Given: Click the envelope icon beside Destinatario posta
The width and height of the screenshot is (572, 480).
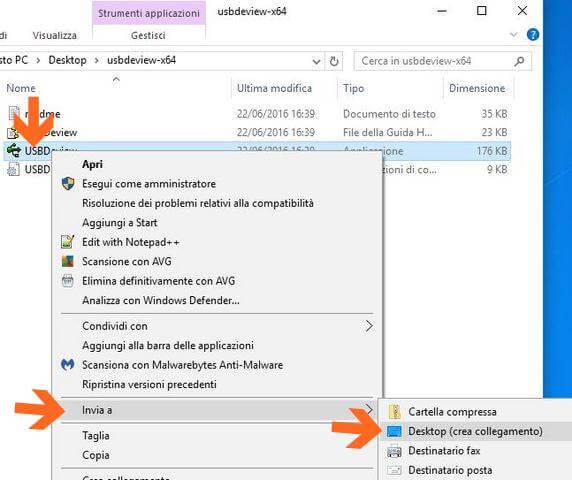Looking at the screenshot, I should tap(394, 470).
